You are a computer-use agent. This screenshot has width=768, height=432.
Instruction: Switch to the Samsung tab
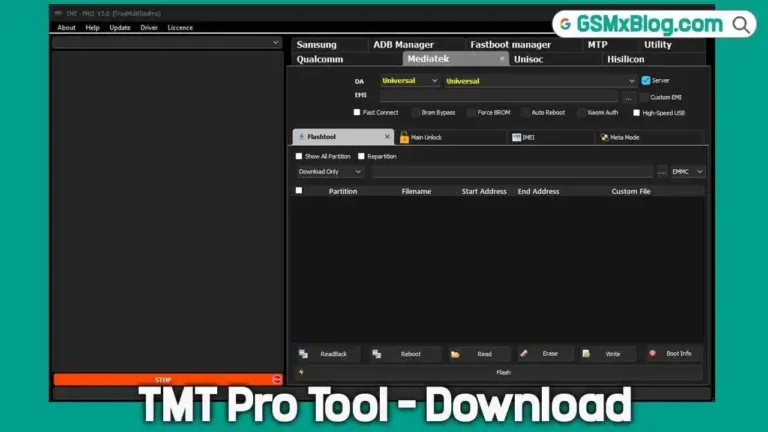pos(329,45)
